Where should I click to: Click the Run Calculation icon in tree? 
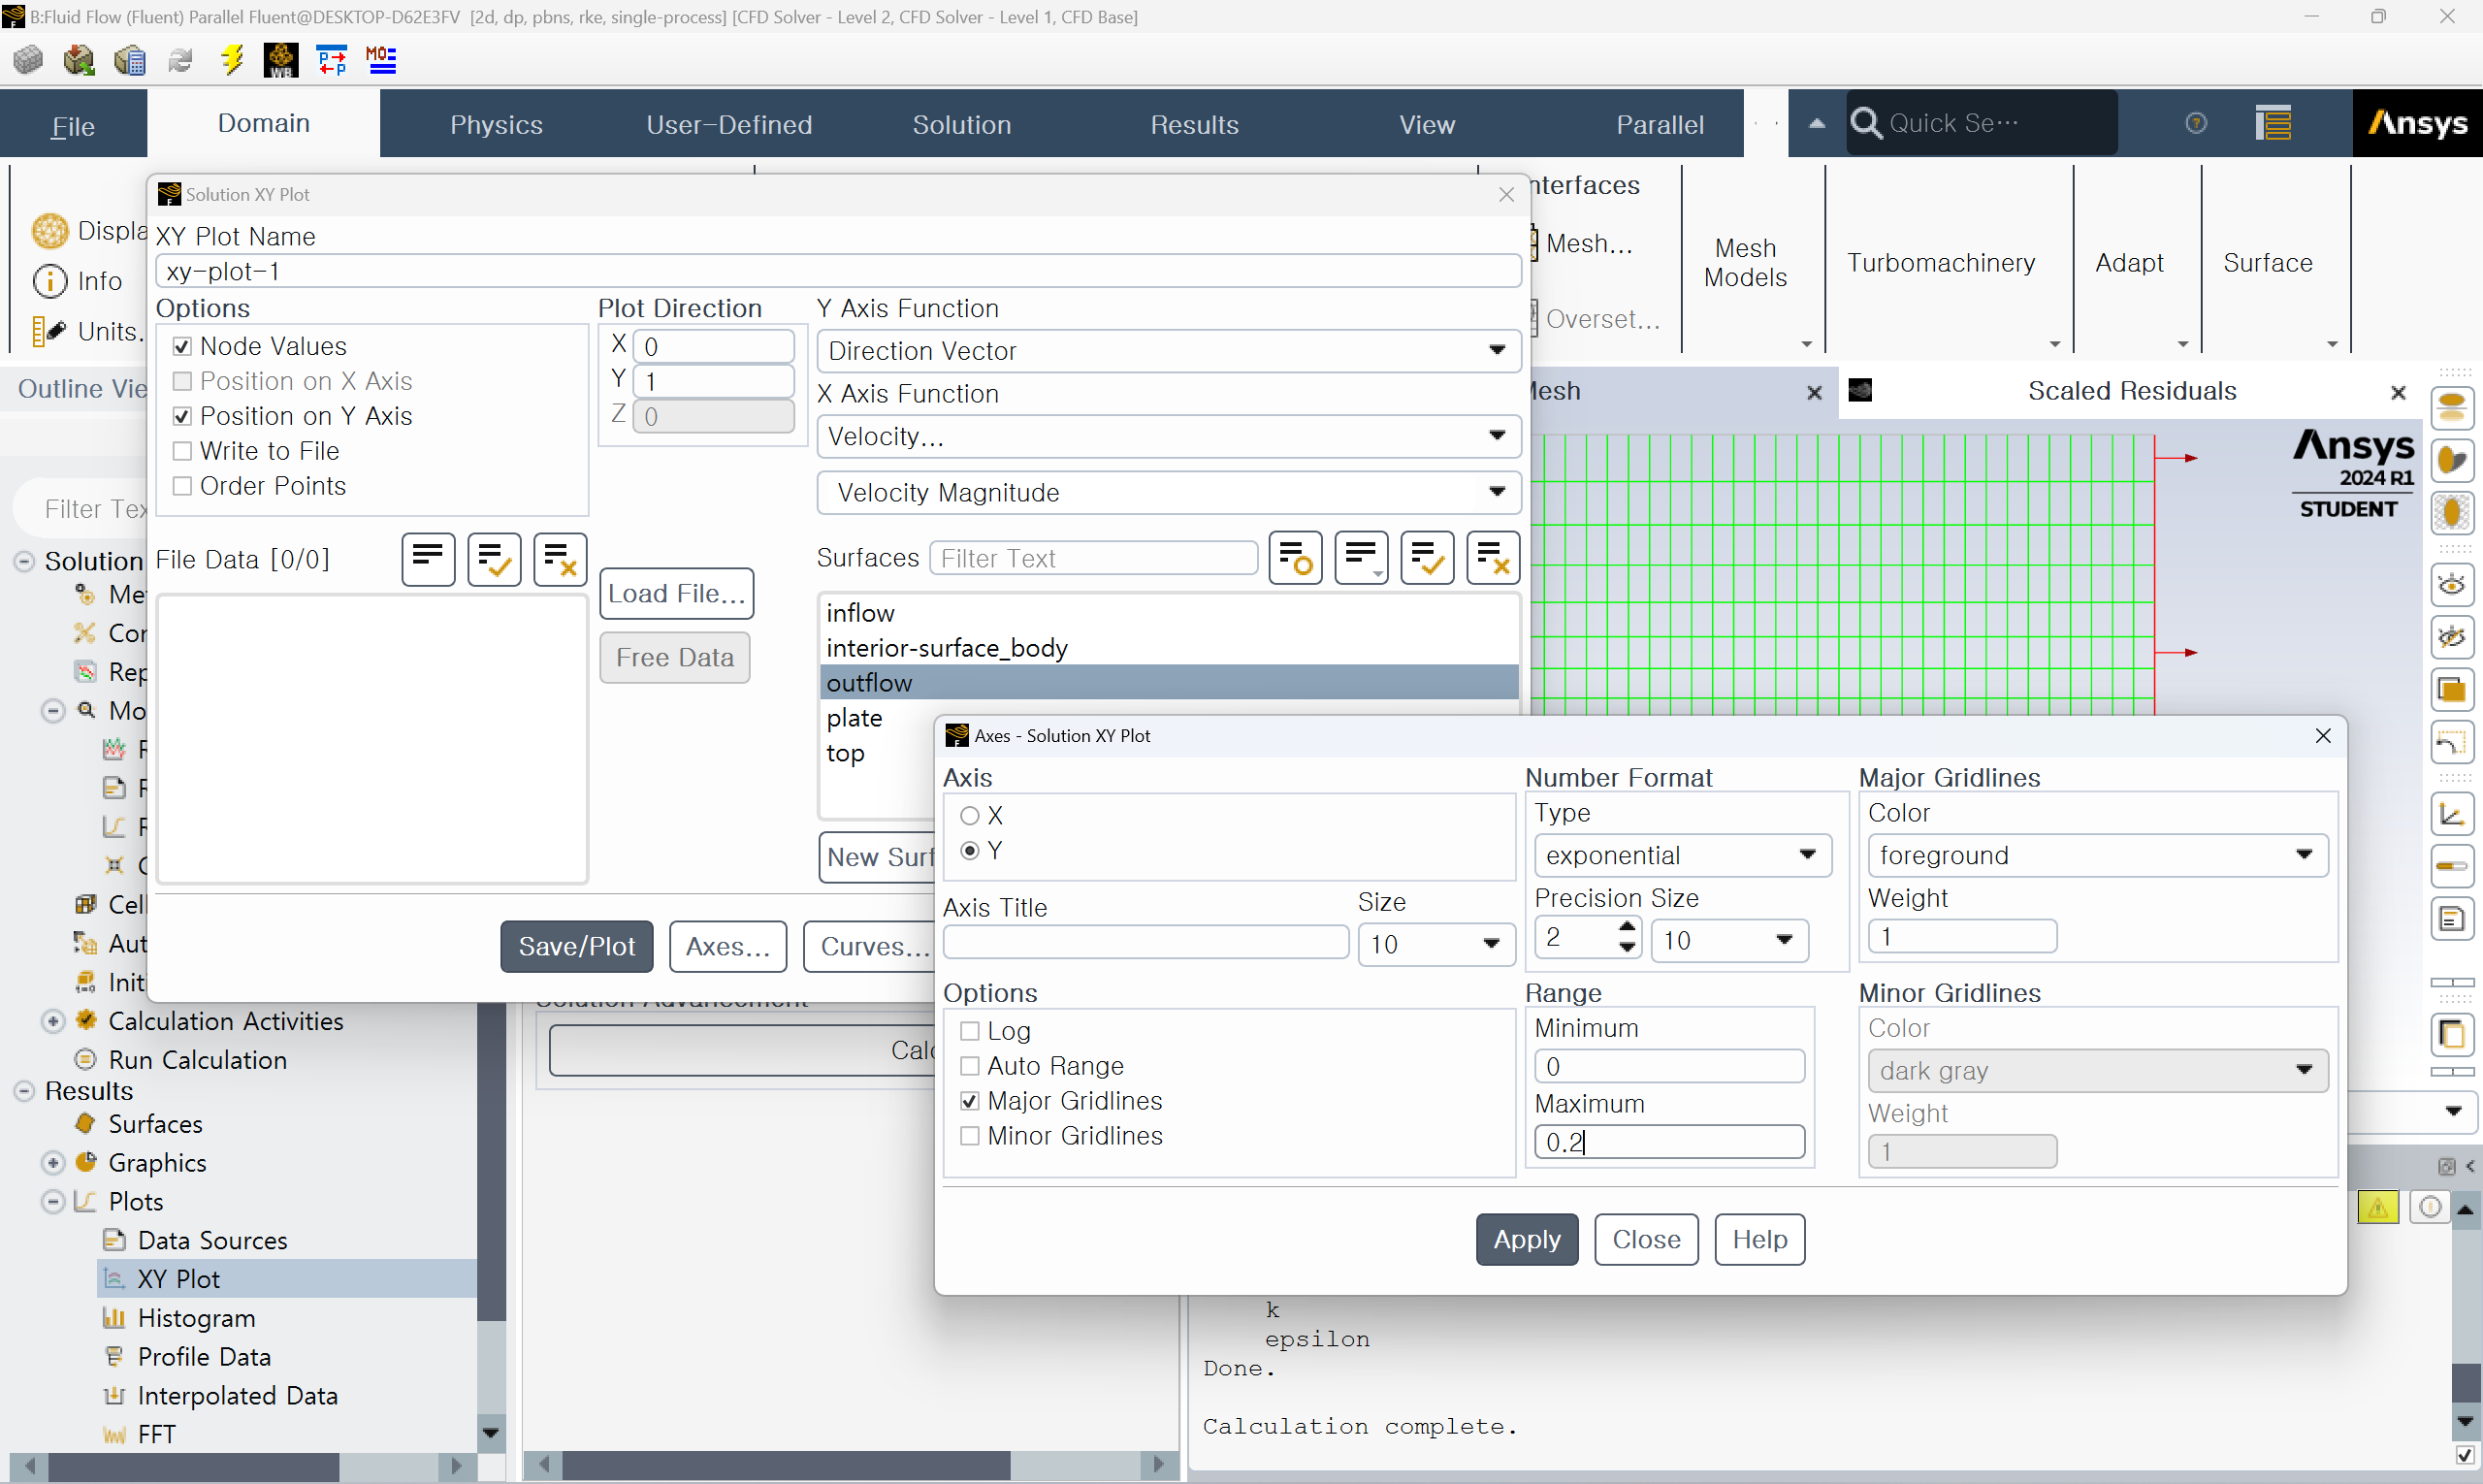click(x=86, y=1059)
